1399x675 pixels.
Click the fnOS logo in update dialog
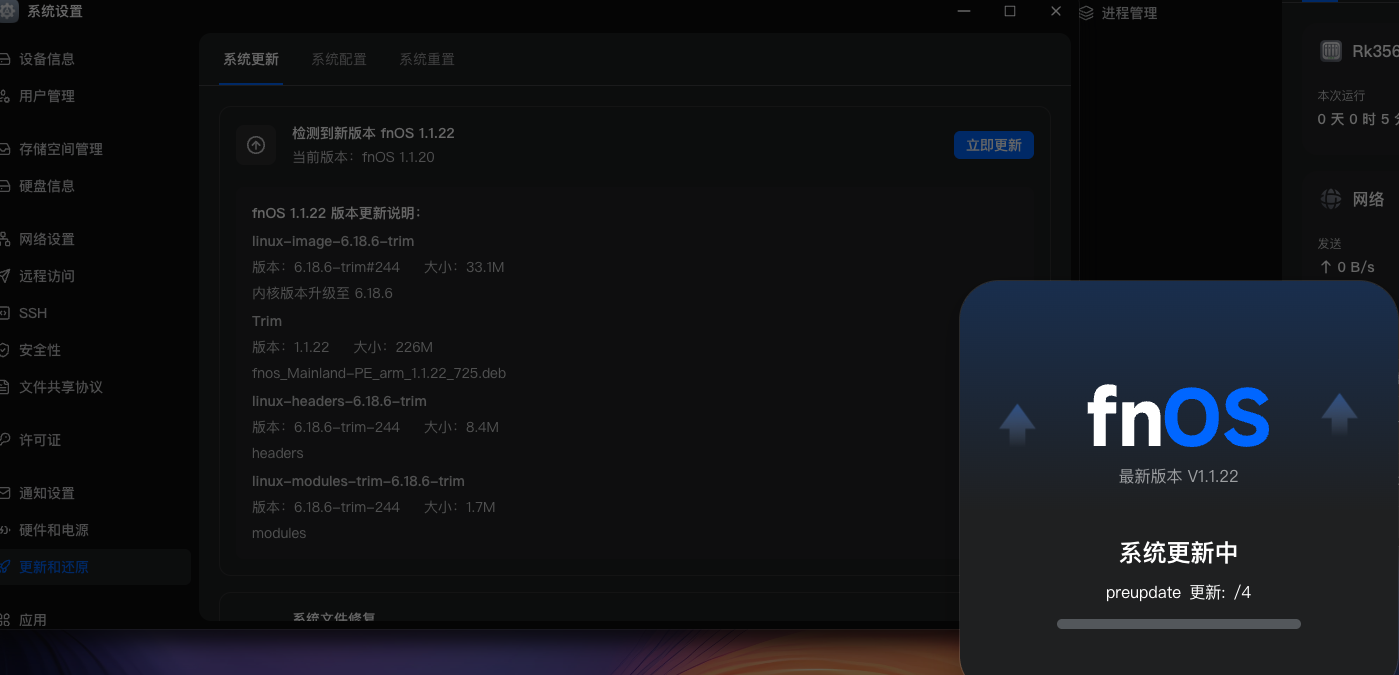point(1178,417)
